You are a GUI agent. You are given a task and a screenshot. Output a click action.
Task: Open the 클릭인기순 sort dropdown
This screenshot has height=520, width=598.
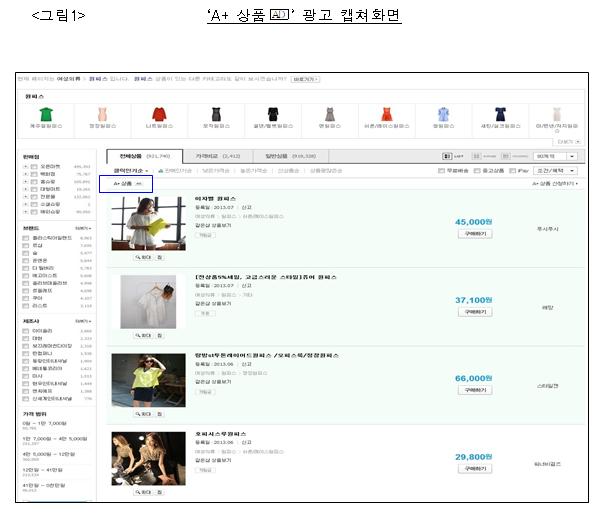click(131, 171)
